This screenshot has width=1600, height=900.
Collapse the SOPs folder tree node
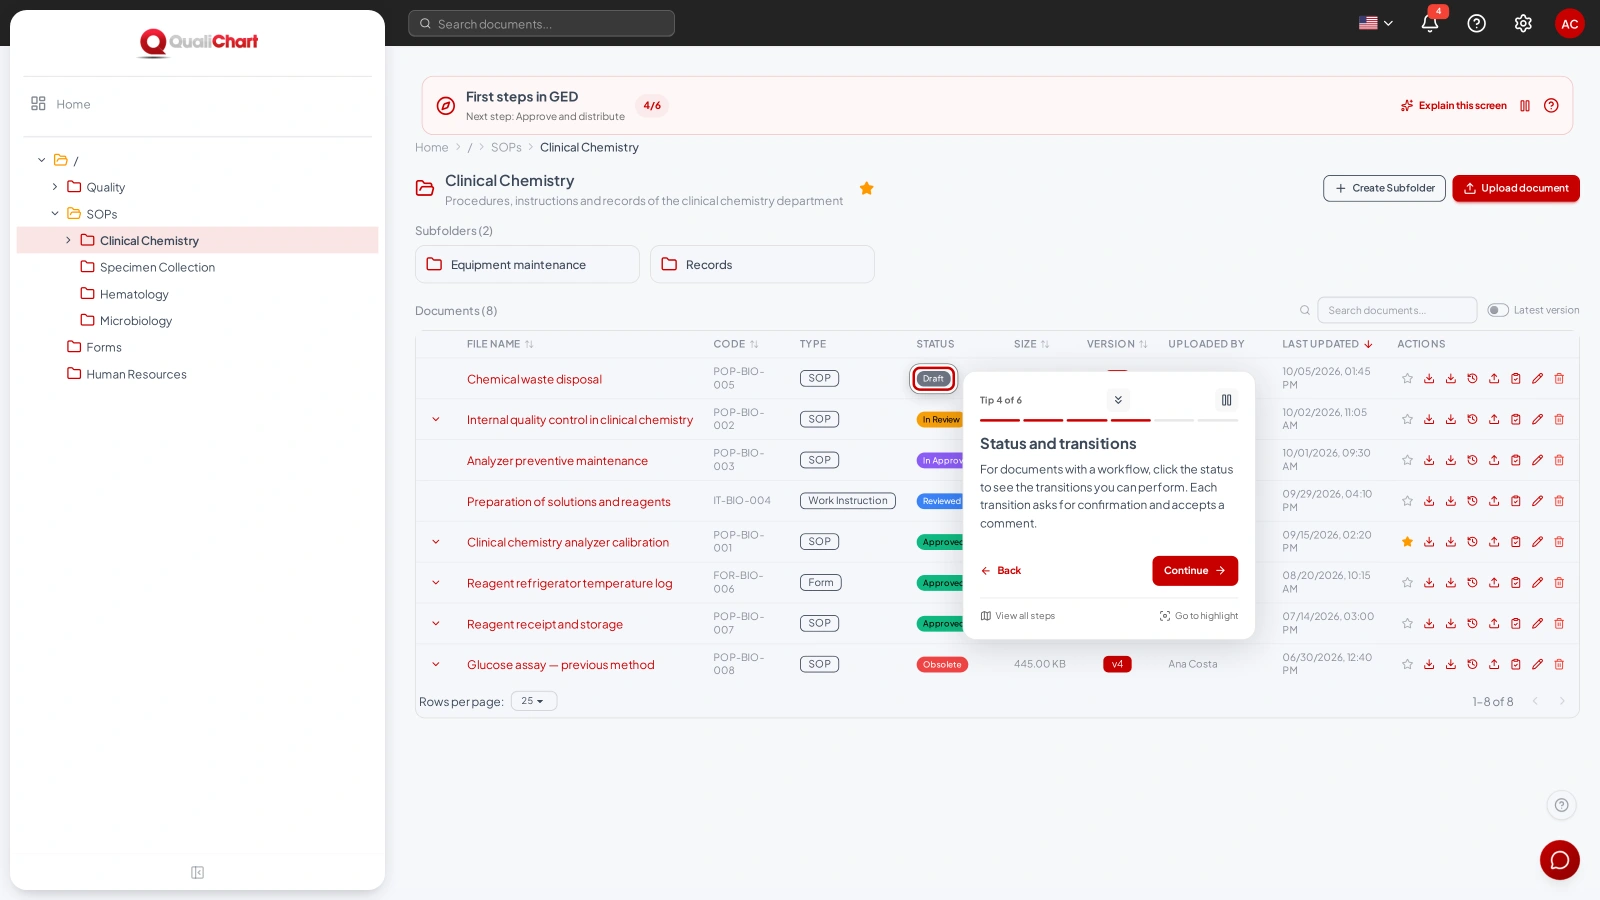55,214
